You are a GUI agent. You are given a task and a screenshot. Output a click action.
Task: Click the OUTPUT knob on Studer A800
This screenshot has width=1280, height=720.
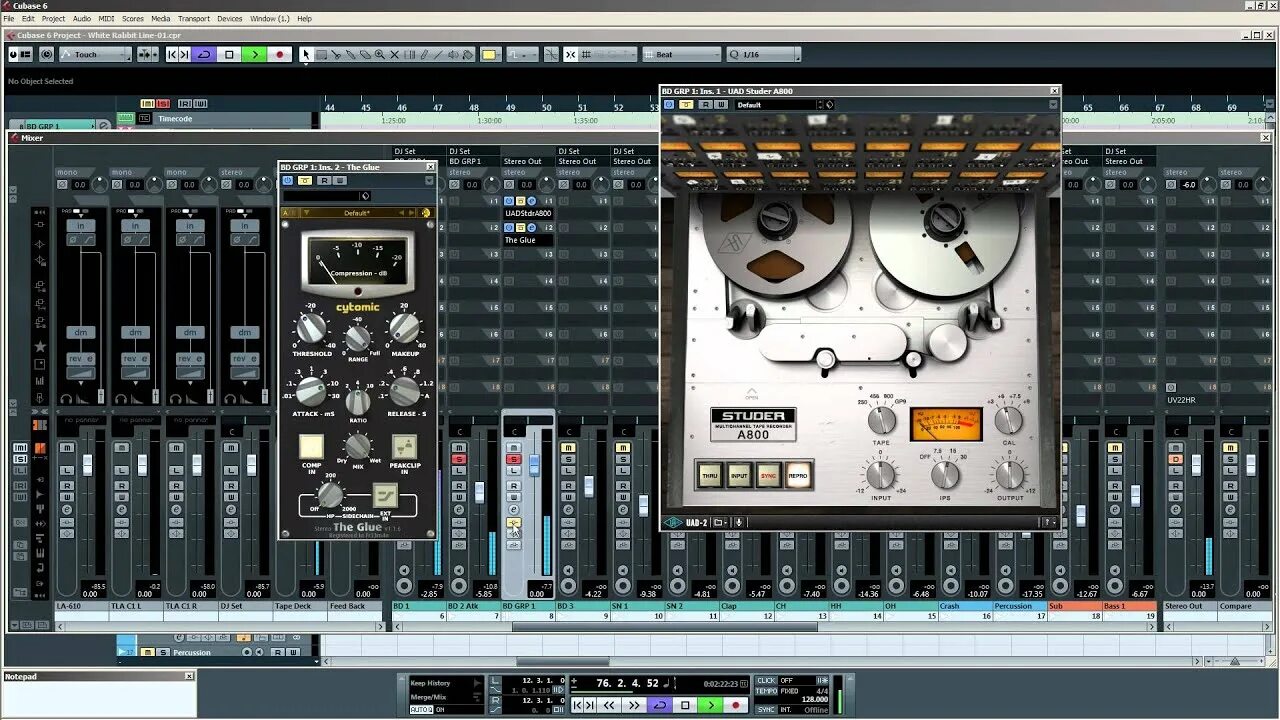pos(1009,475)
